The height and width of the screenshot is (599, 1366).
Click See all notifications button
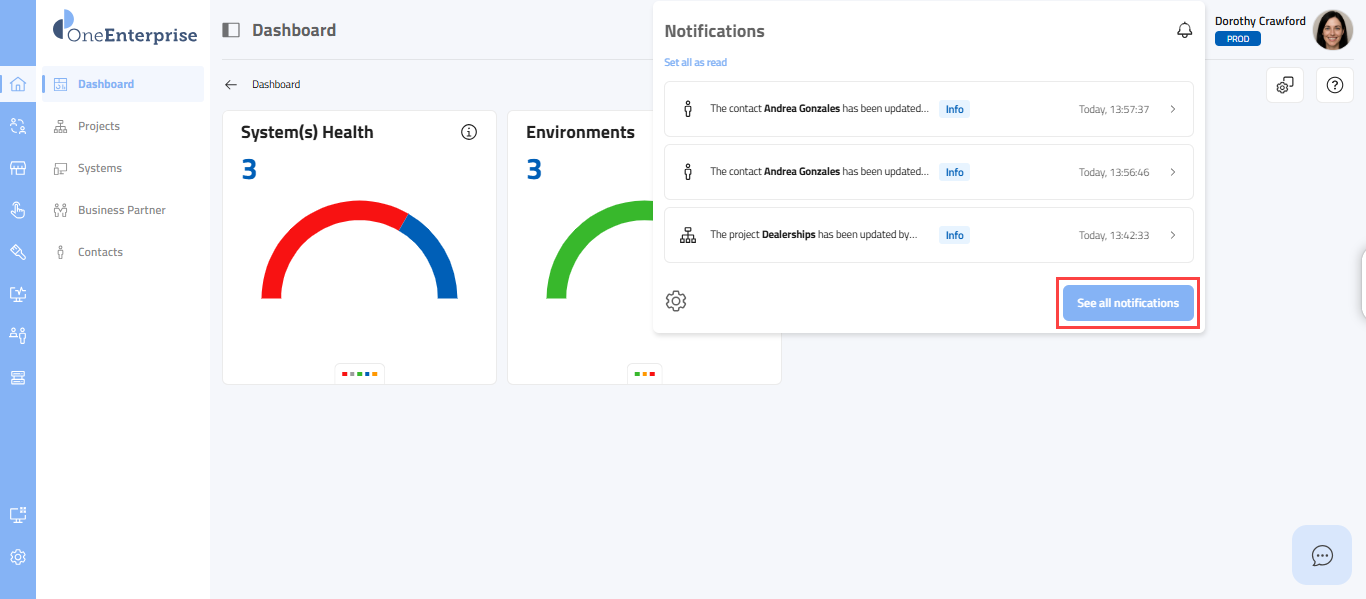[x=1127, y=303]
